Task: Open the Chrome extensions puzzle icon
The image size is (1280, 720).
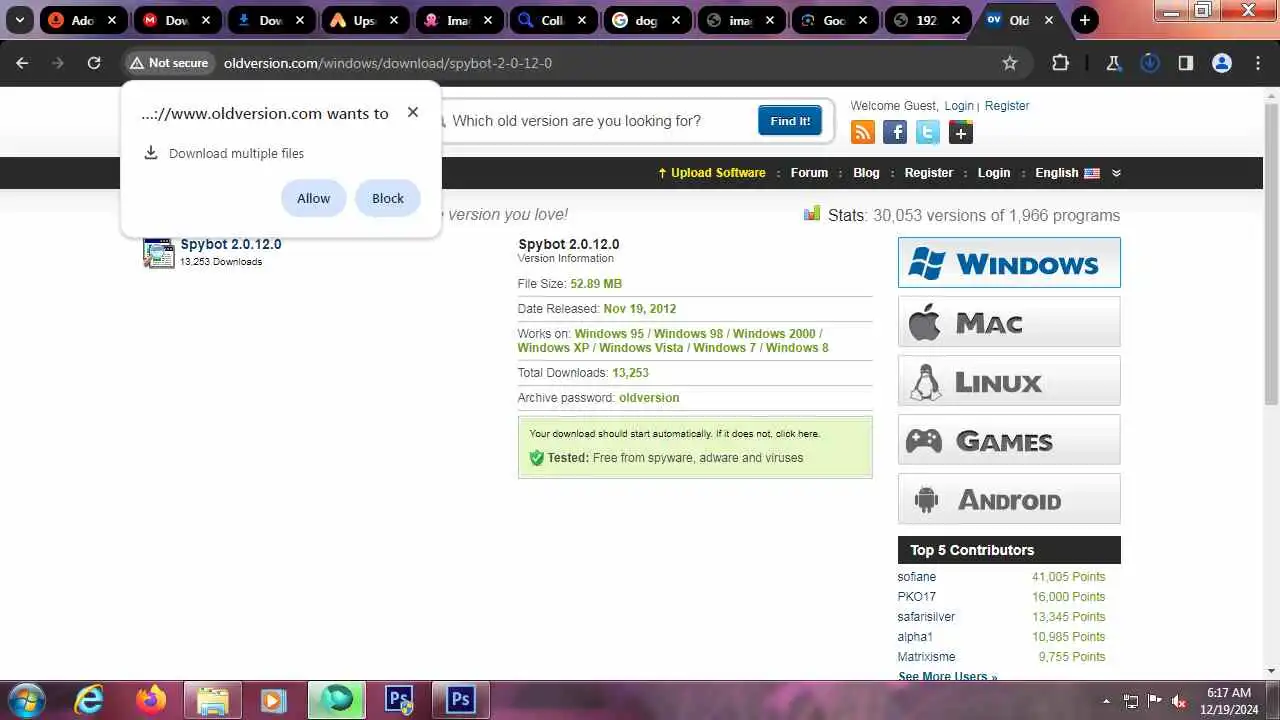Action: tap(1060, 63)
